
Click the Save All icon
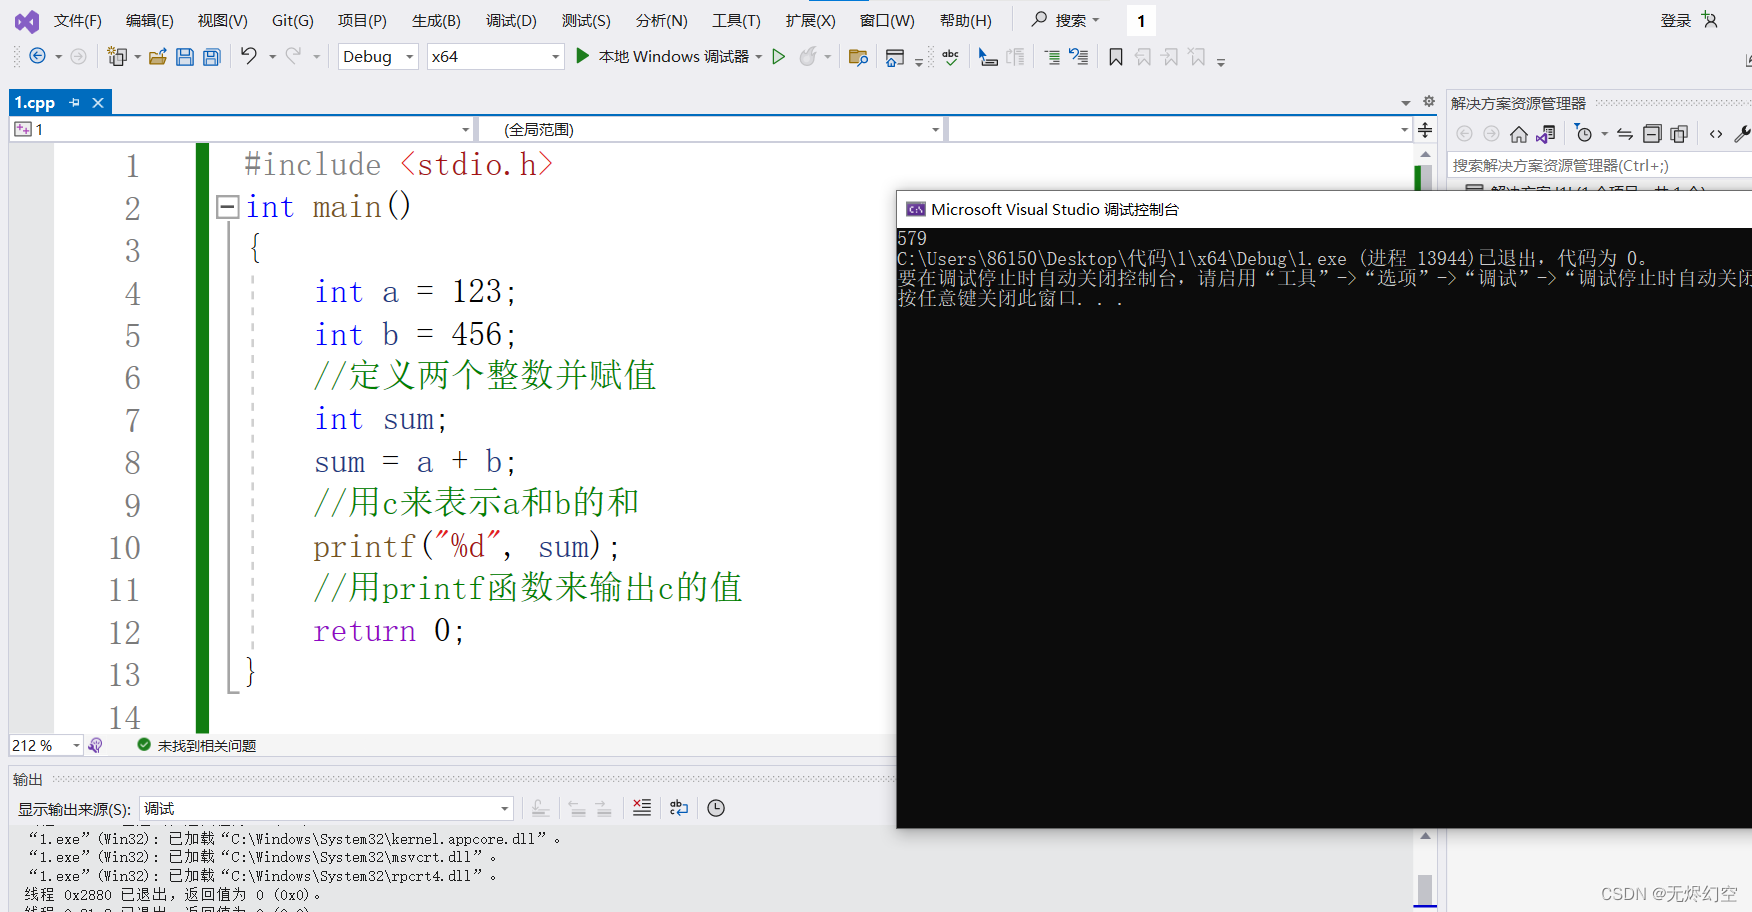[212, 56]
